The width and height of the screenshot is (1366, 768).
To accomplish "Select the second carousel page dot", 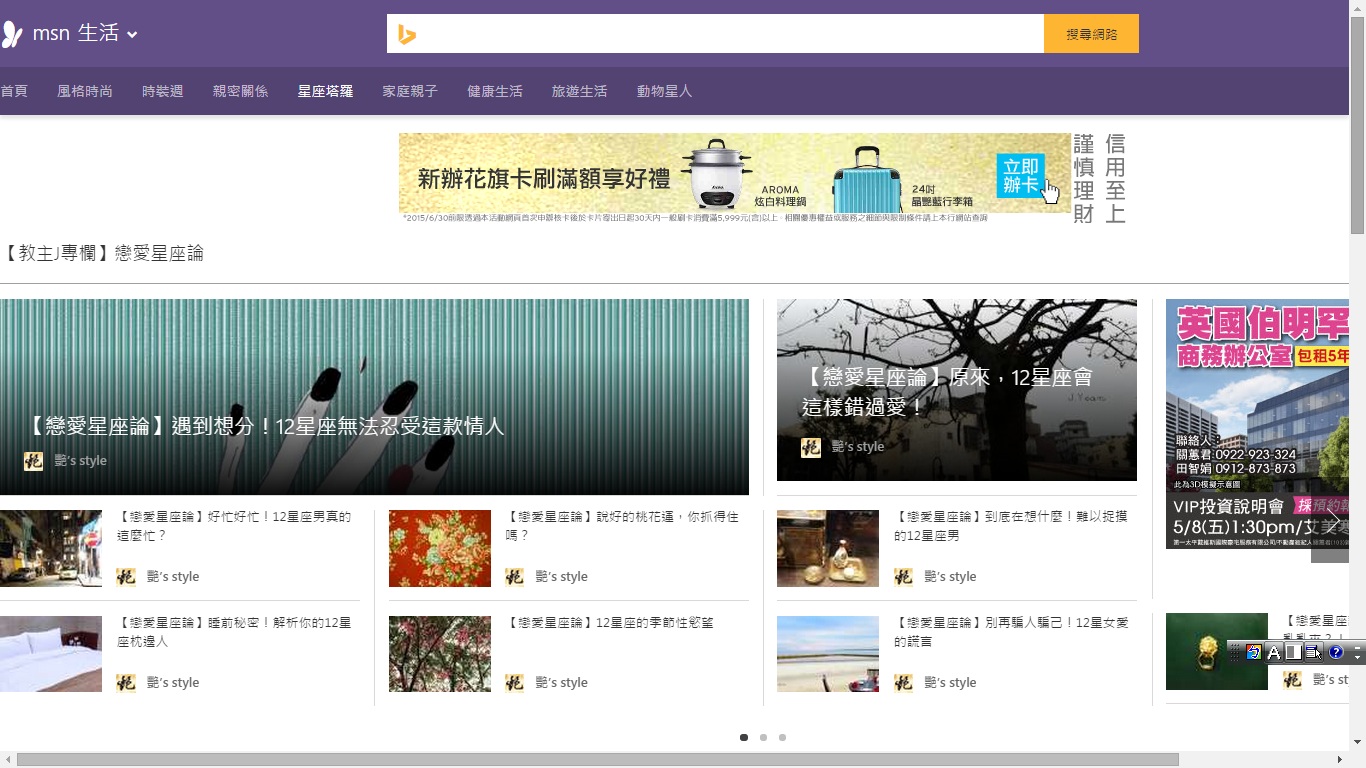I will 763,737.
